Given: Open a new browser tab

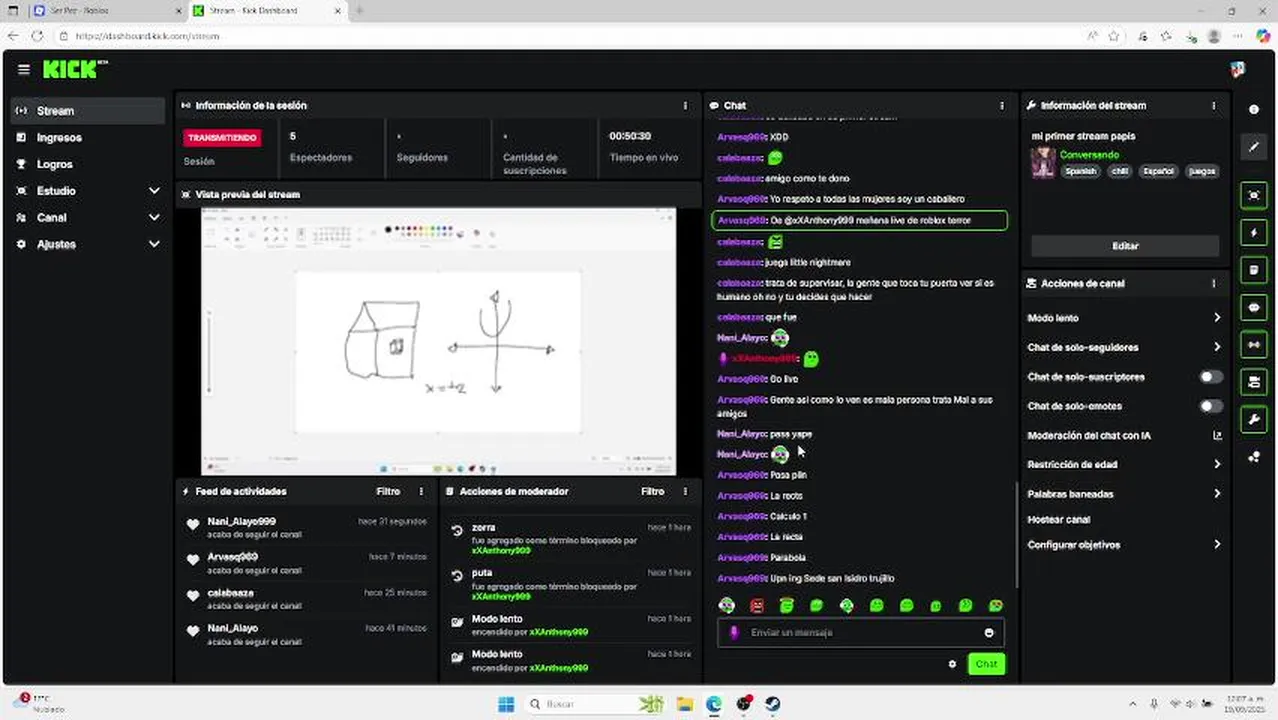Looking at the screenshot, I should (359, 11).
